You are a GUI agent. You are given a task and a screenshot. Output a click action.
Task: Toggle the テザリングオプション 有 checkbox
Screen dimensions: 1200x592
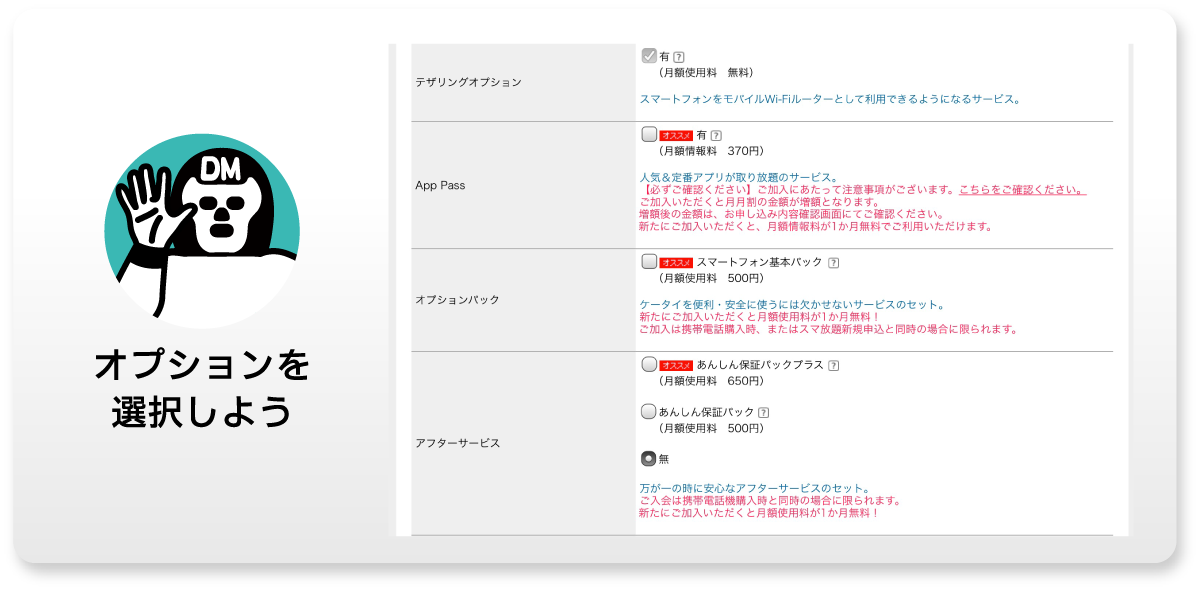tap(649, 56)
